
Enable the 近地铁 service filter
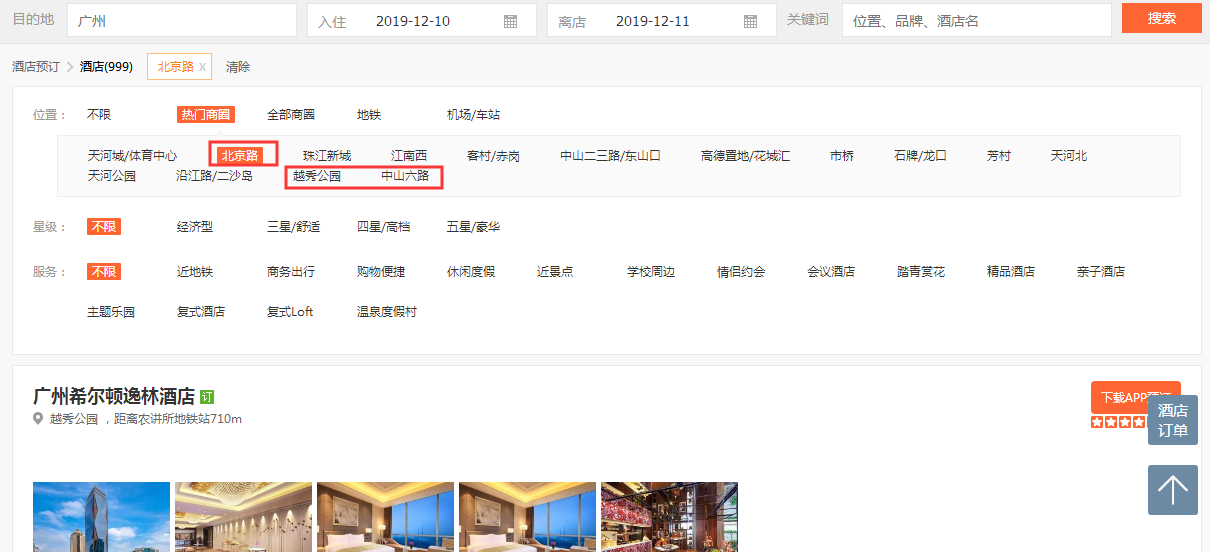[x=195, y=271]
